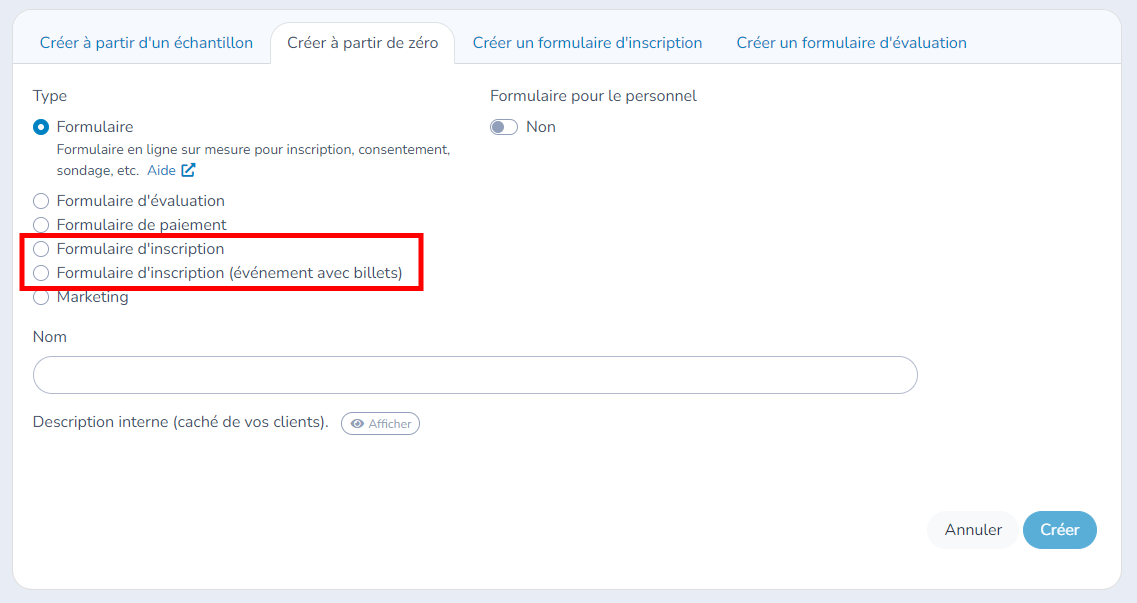Select the 'Formulaire' radio option
This screenshot has height=603, width=1137.
(x=41, y=127)
